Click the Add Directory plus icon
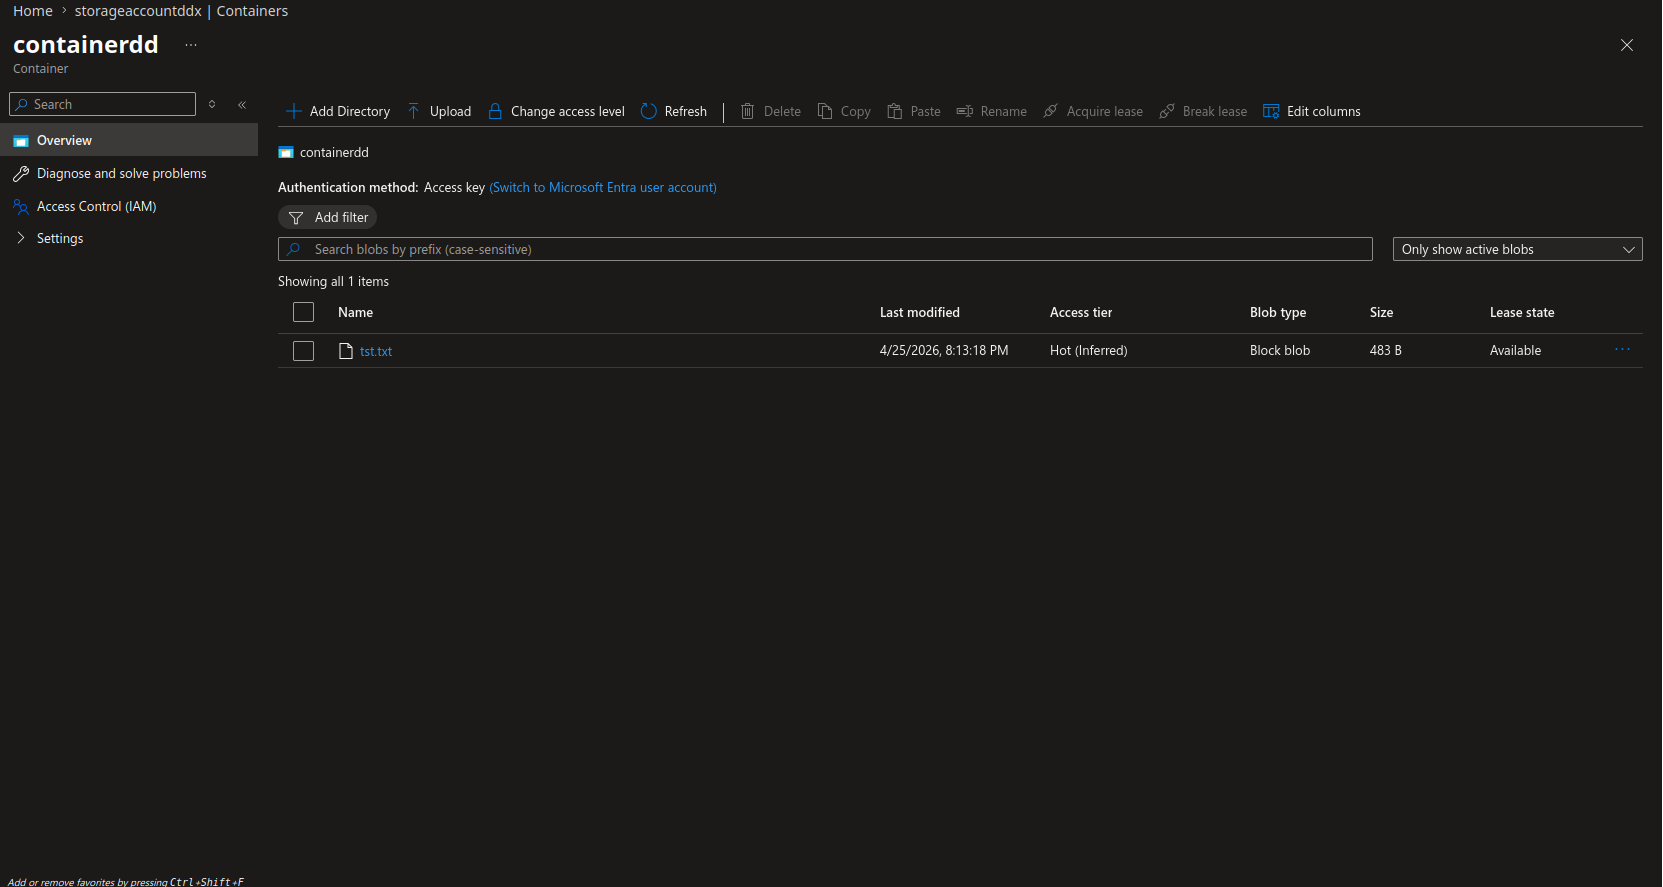 pyautogui.click(x=294, y=111)
